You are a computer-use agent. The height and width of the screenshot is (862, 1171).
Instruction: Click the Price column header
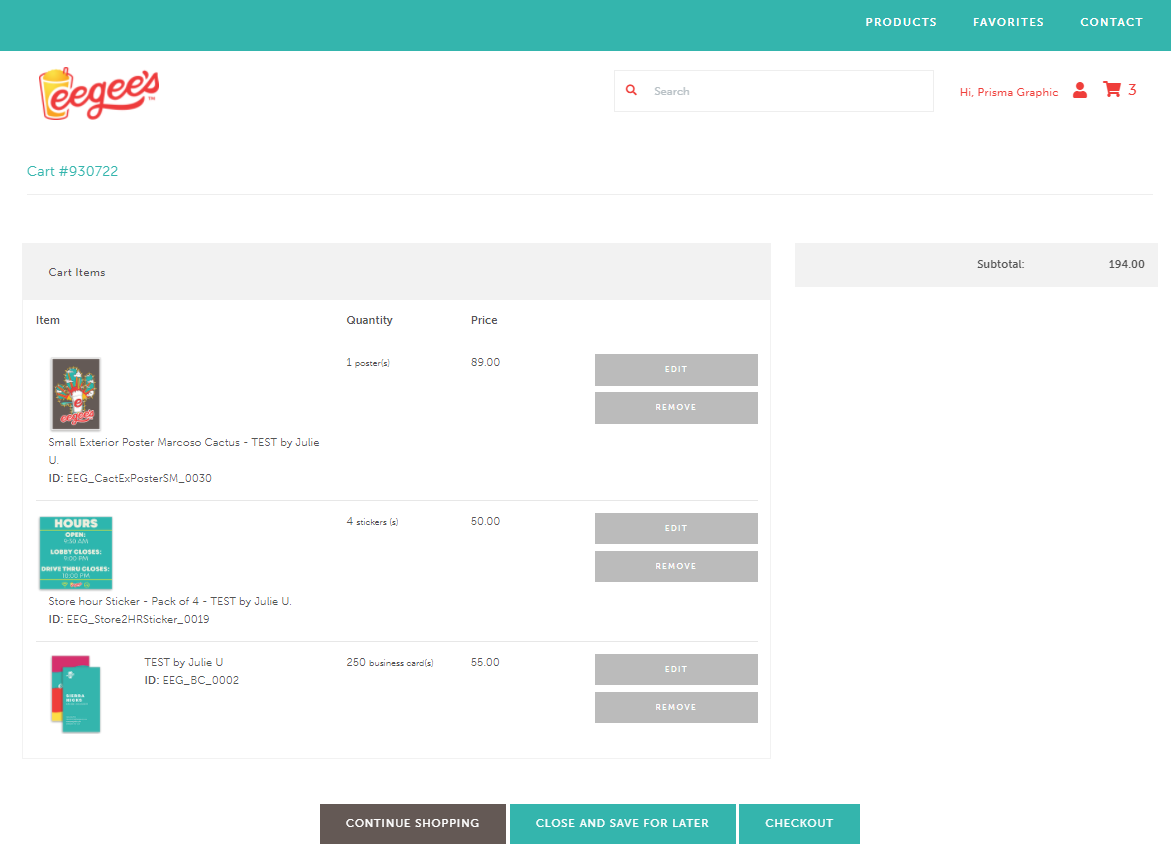click(484, 320)
